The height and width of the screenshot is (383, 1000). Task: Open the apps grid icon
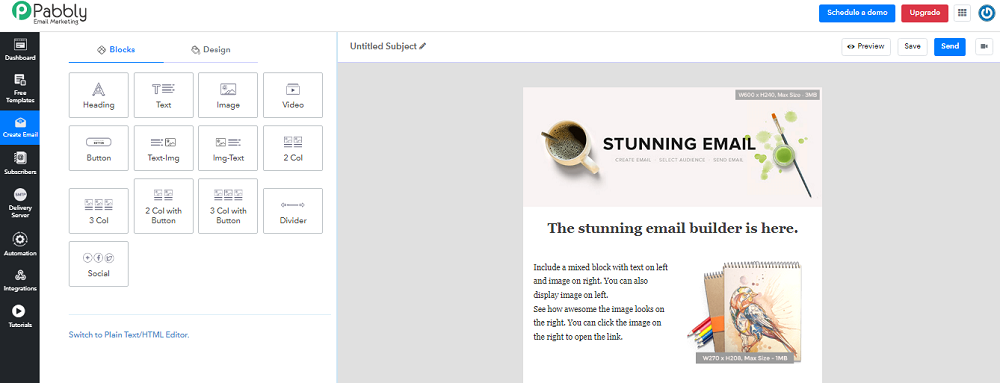point(962,13)
